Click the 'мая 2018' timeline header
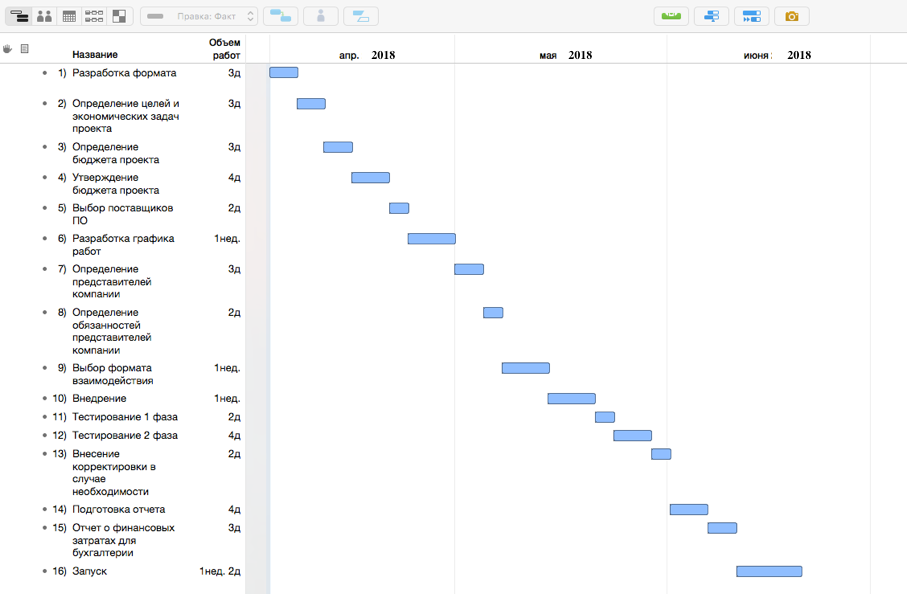 (566, 55)
